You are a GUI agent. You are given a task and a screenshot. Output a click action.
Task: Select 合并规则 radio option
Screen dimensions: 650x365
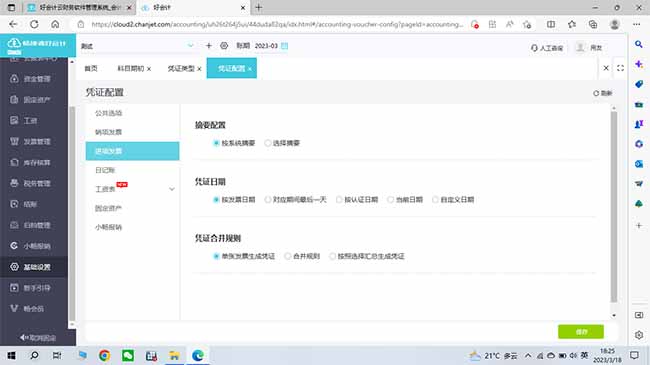(x=302, y=256)
